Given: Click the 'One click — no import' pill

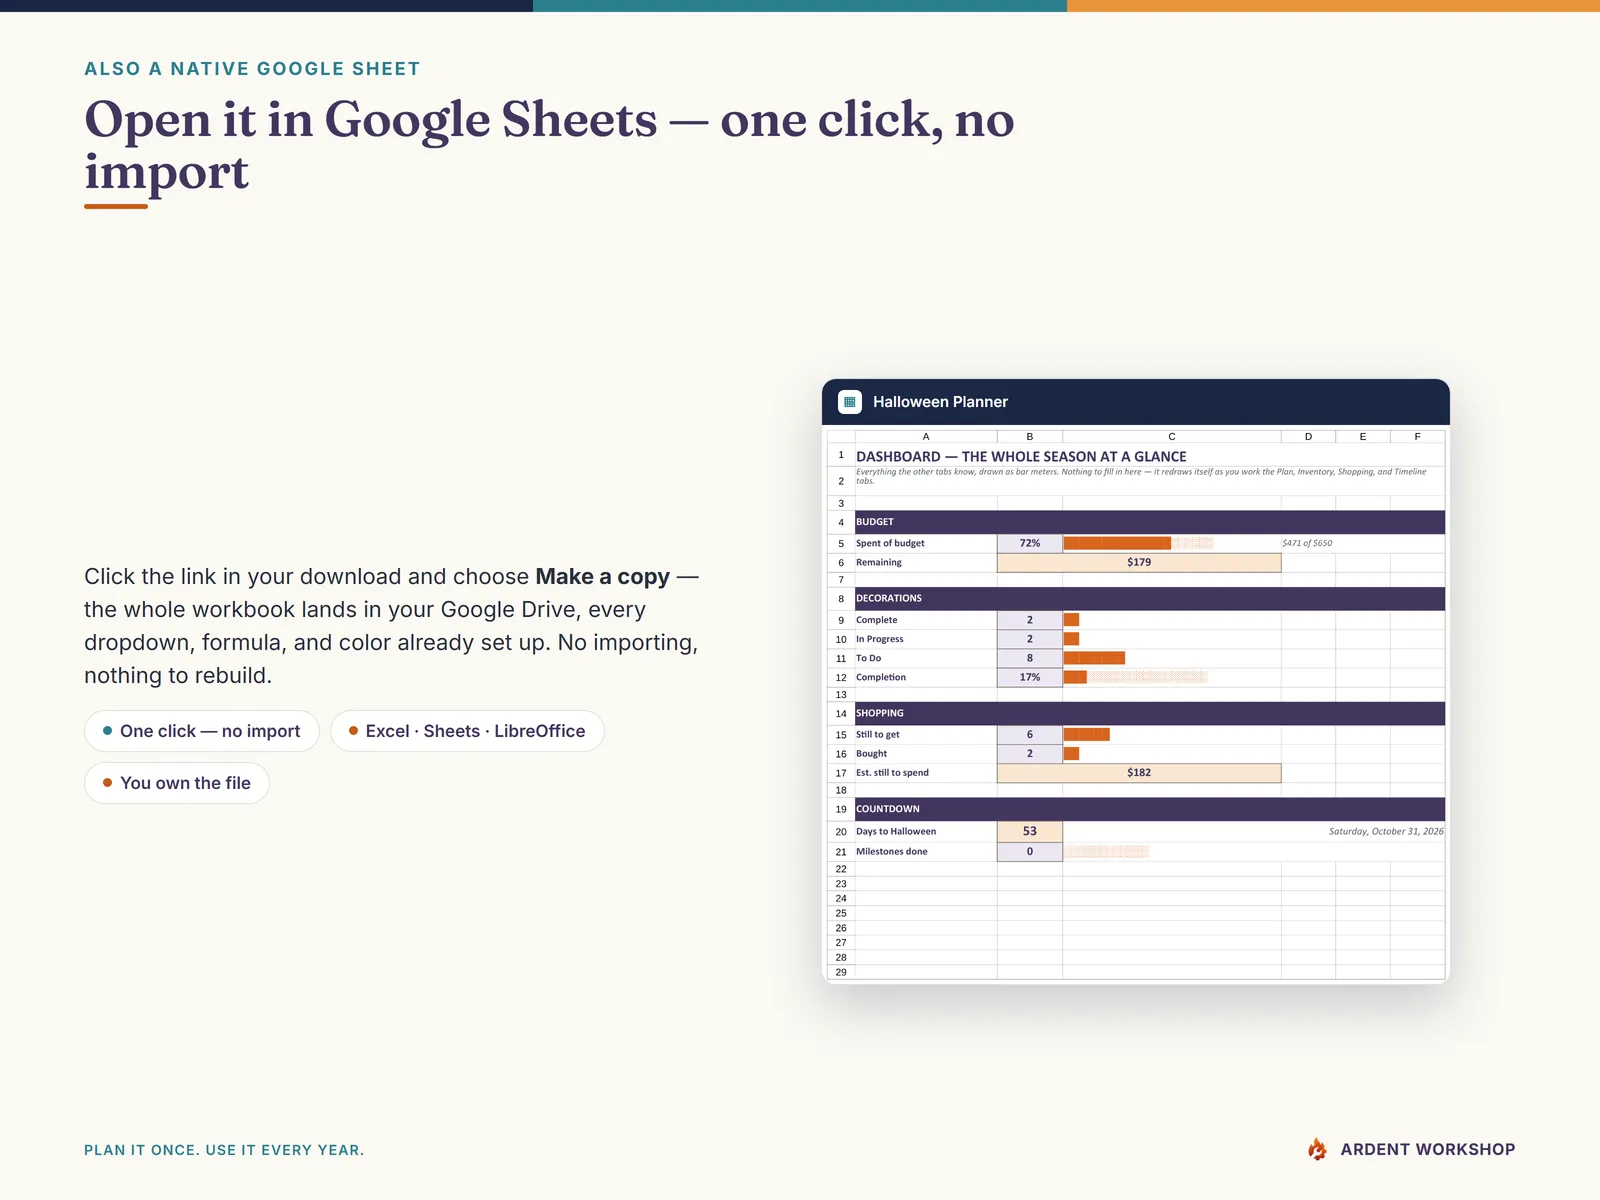Looking at the screenshot, I should point(202,731).
